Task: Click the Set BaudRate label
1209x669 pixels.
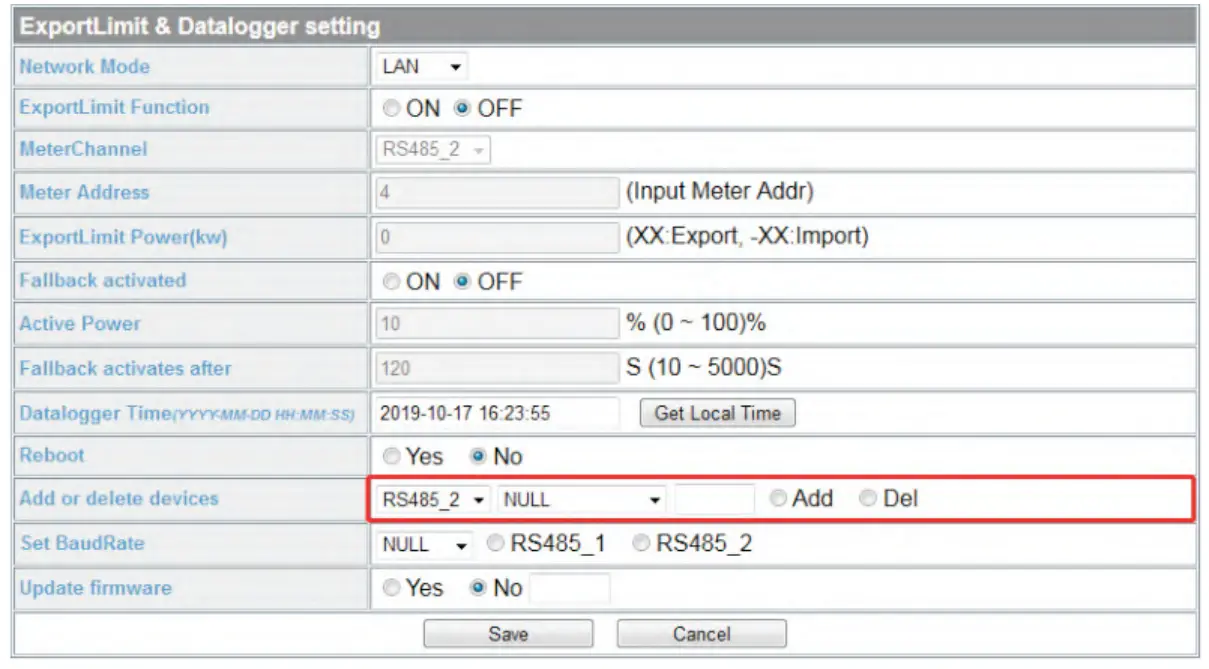Action: pos(81,543)
